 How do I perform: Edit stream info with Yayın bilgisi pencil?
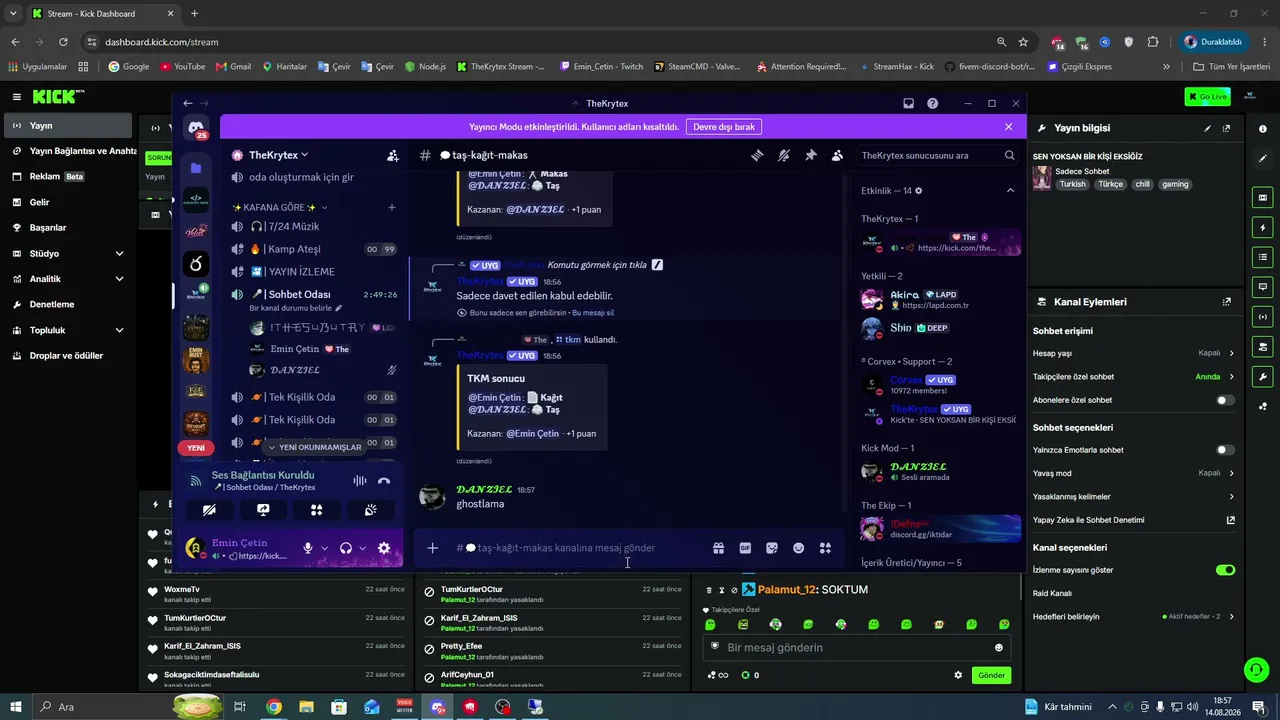[1207, 128]
